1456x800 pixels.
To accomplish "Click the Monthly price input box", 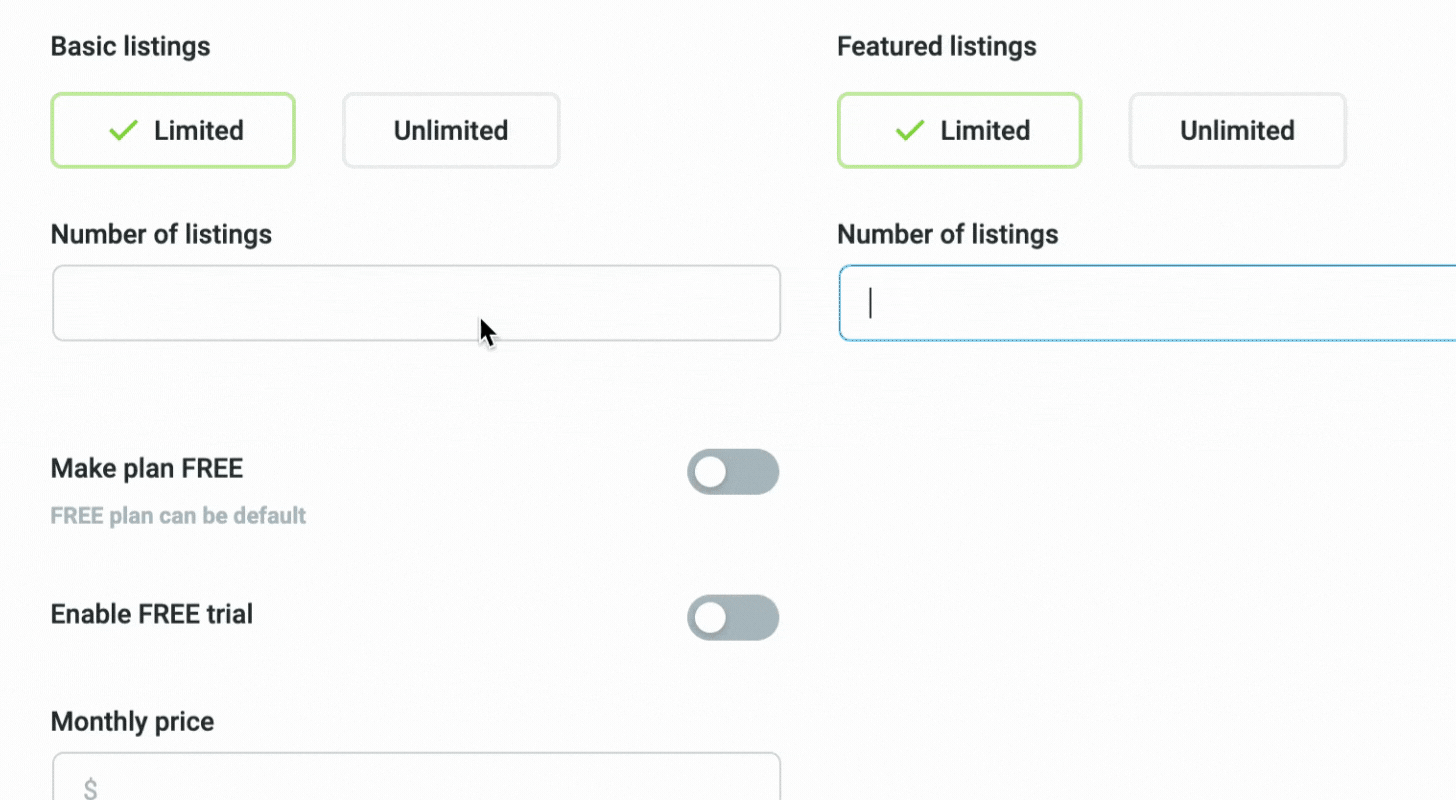I will 416,780.
